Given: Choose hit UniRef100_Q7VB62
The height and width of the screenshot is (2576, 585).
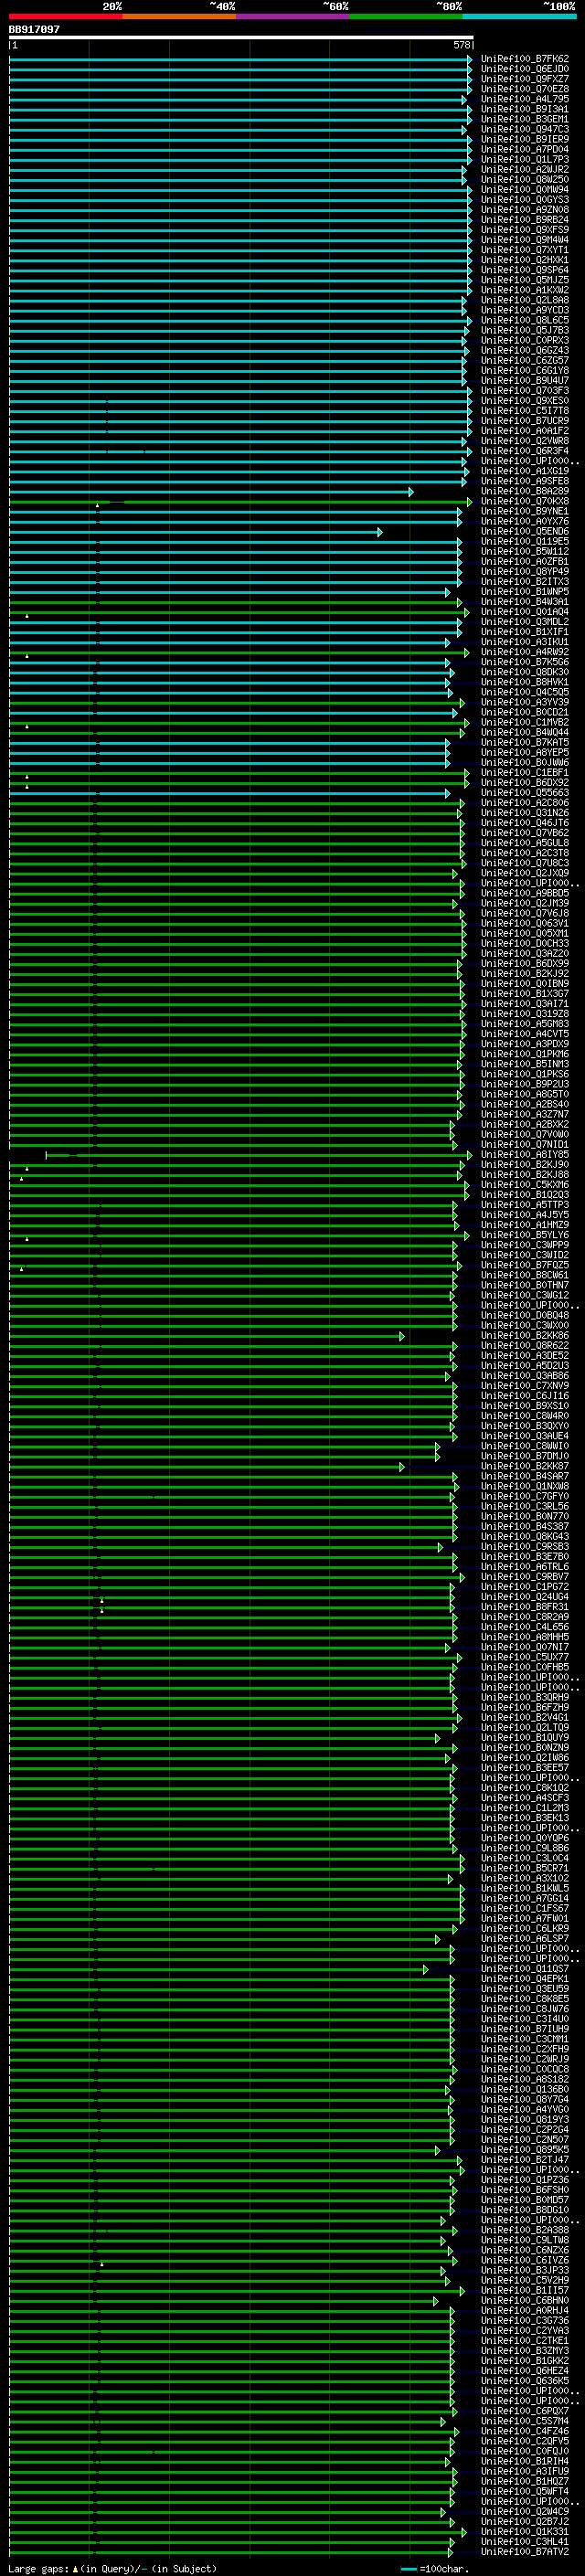Looking at the screenshot, I should pos(525,833).
